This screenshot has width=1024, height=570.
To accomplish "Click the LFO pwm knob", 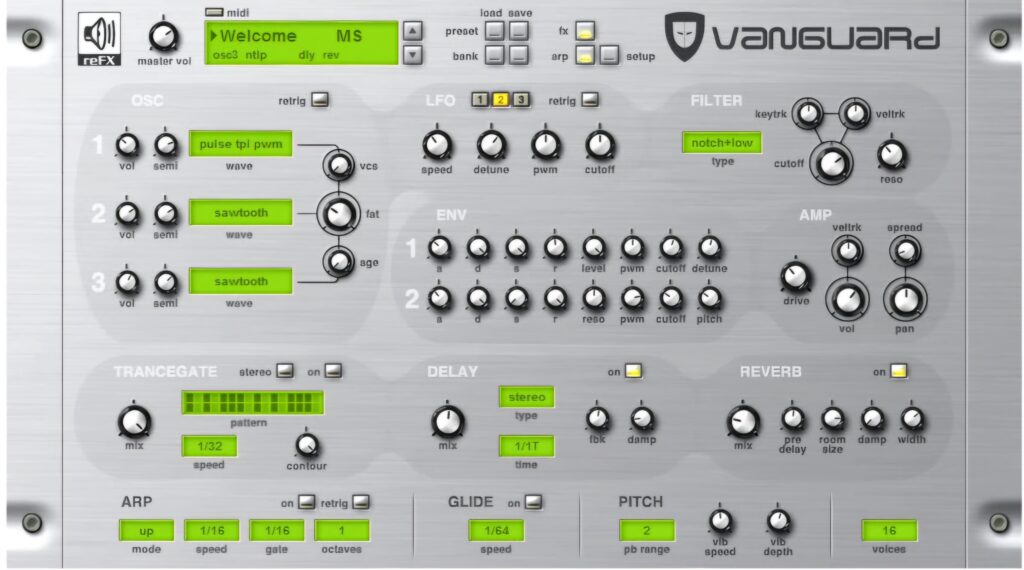I will coord(545,145).
